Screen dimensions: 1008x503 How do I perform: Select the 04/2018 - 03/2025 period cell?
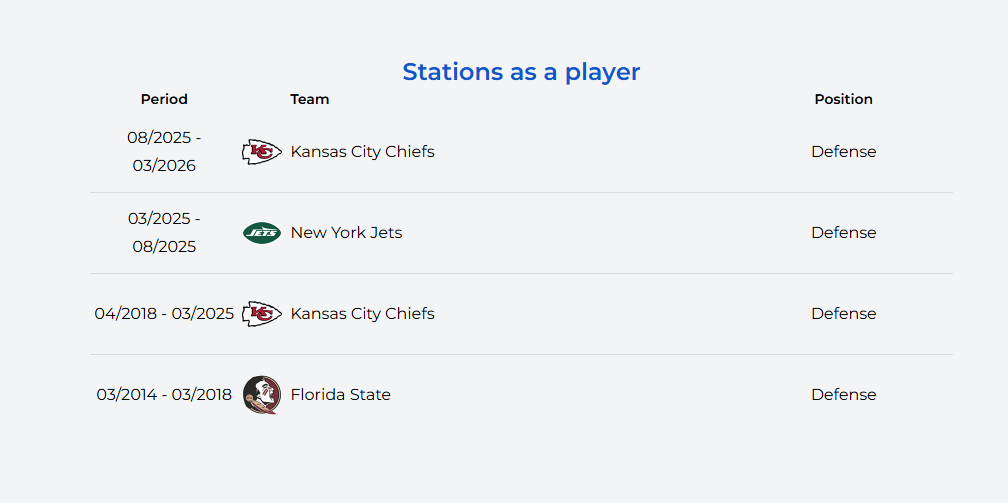click(x=164, y=314)
